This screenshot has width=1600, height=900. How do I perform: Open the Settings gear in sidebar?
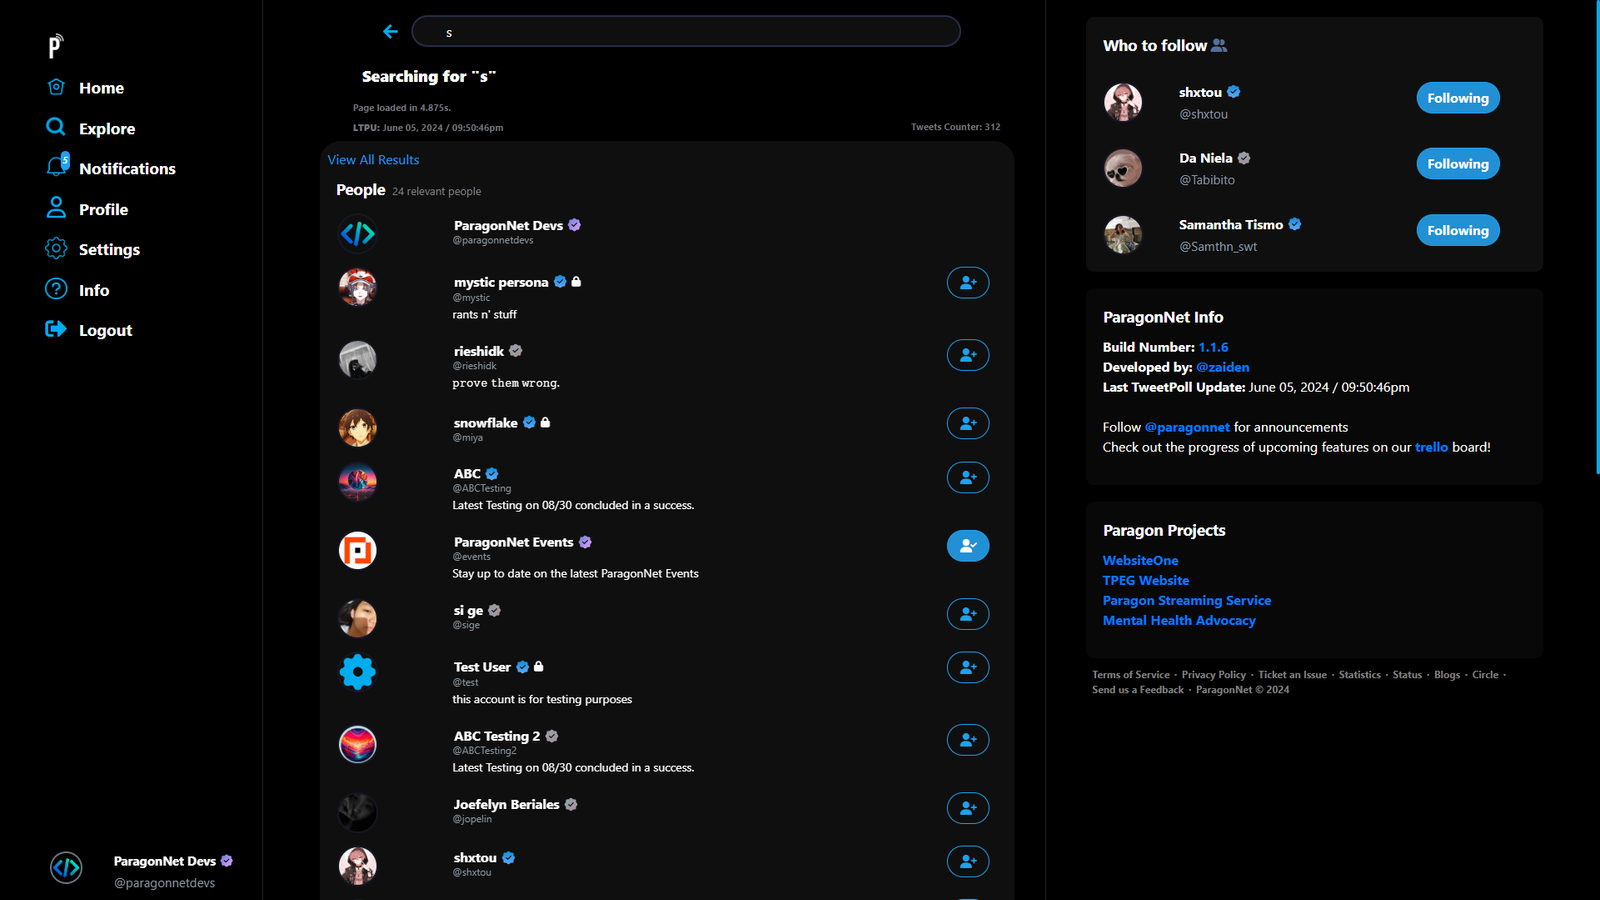[56, 249]
